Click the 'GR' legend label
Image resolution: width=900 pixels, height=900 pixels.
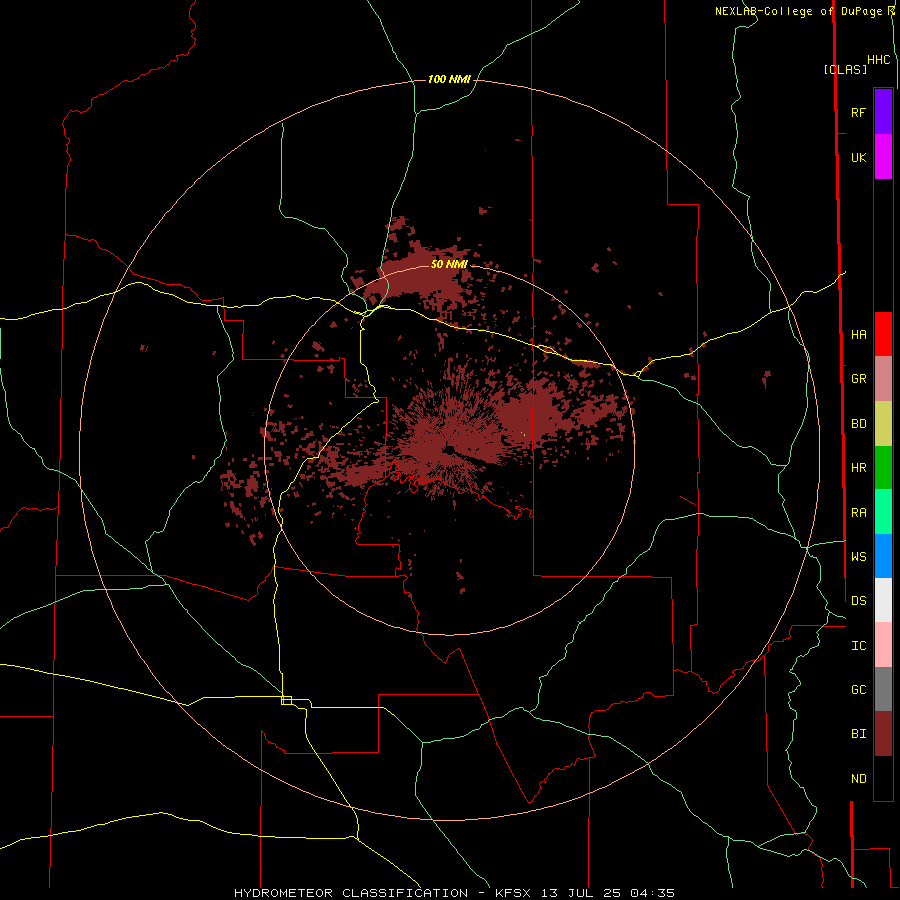pyautogui.click(x=858, y=379)
